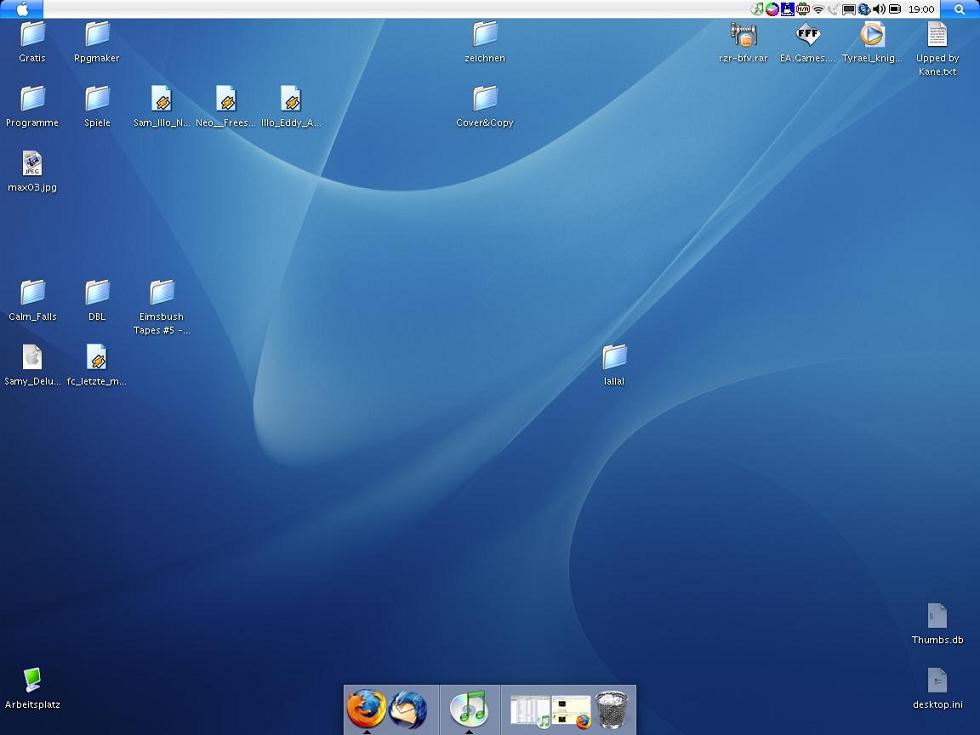The width and height of the screenshot is (980, 735).
Task: Open Thunderbird mail in the dock
Action: [x=408, y=710]
